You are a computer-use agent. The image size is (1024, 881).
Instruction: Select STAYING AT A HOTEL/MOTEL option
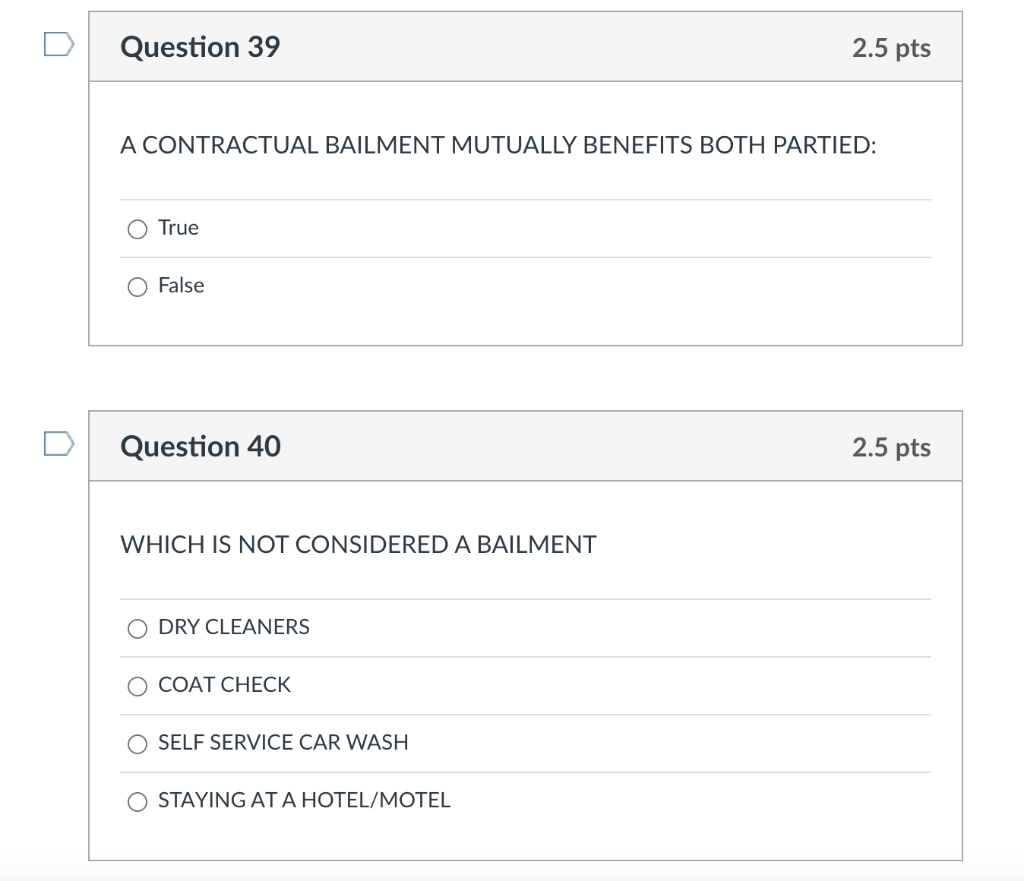pyautogui.click(x=137, y=802)
